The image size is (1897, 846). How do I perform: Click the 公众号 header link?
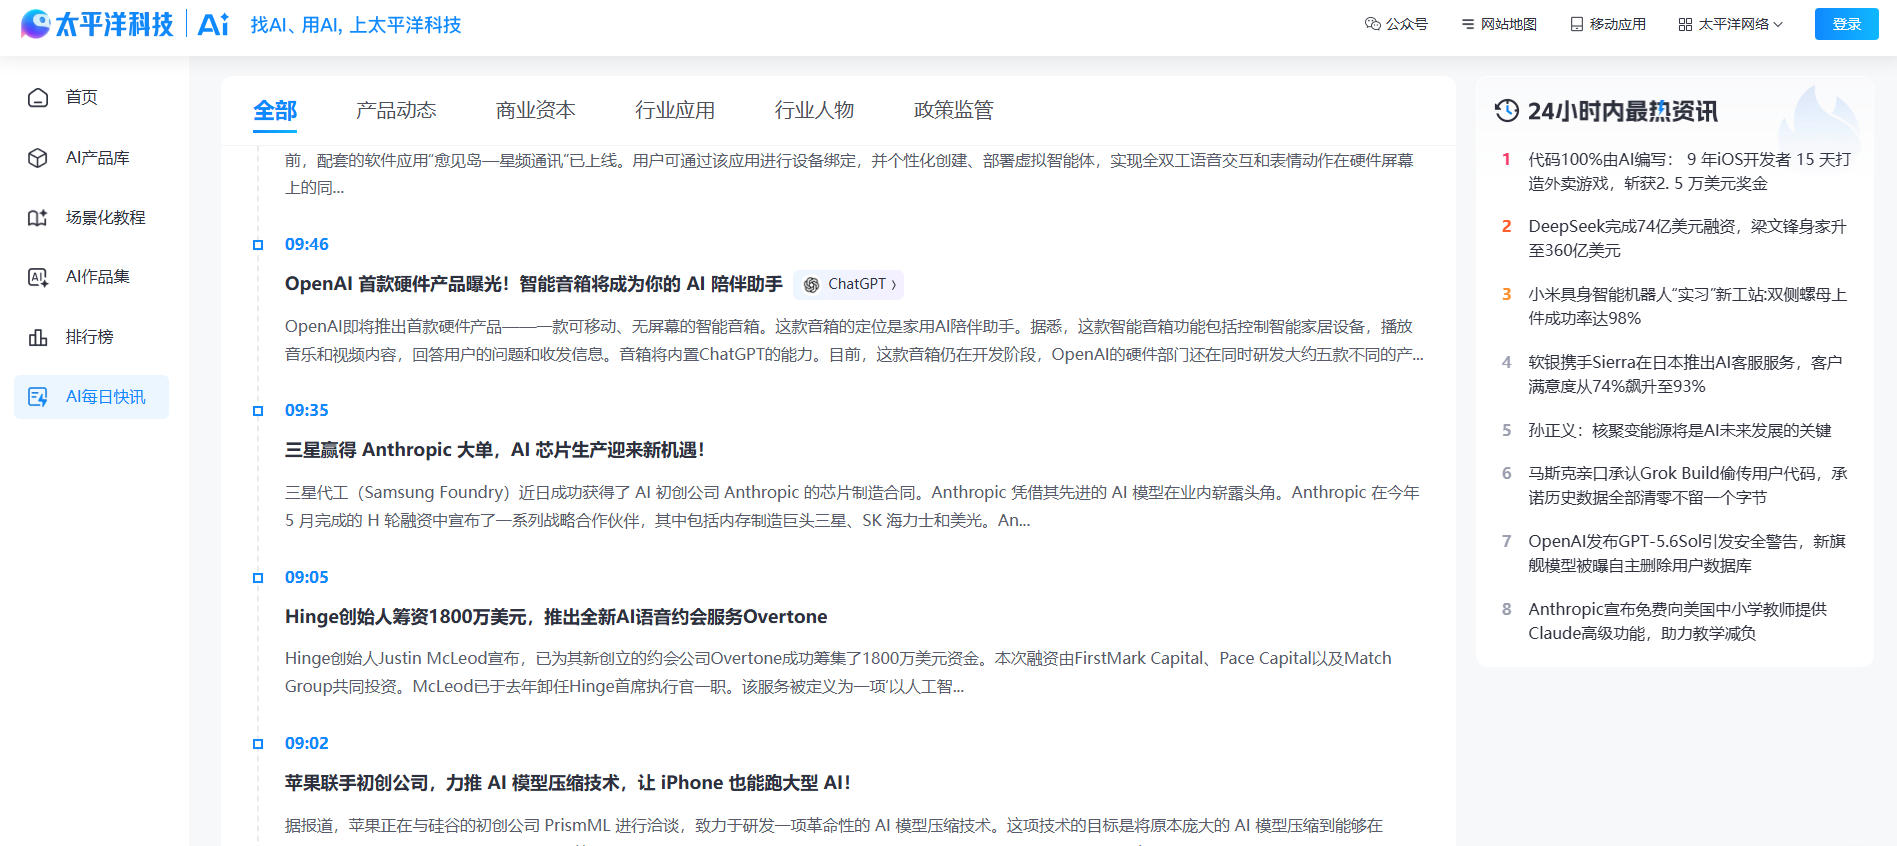tap(1396, 24)
